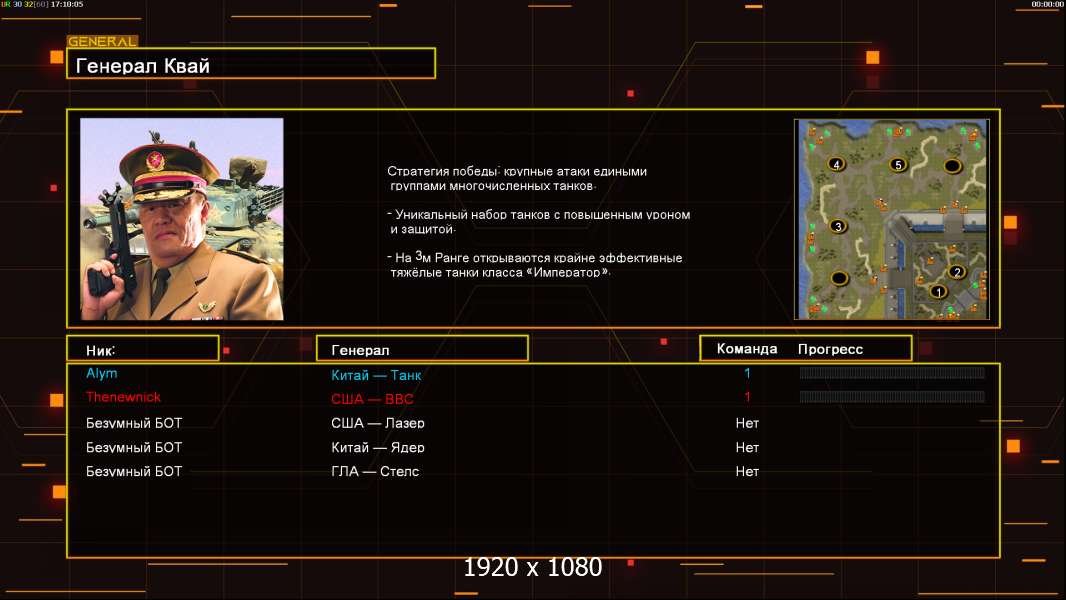Click the 'Команда' column header
Screen dimensions: 1066x600
pos(746,349)
